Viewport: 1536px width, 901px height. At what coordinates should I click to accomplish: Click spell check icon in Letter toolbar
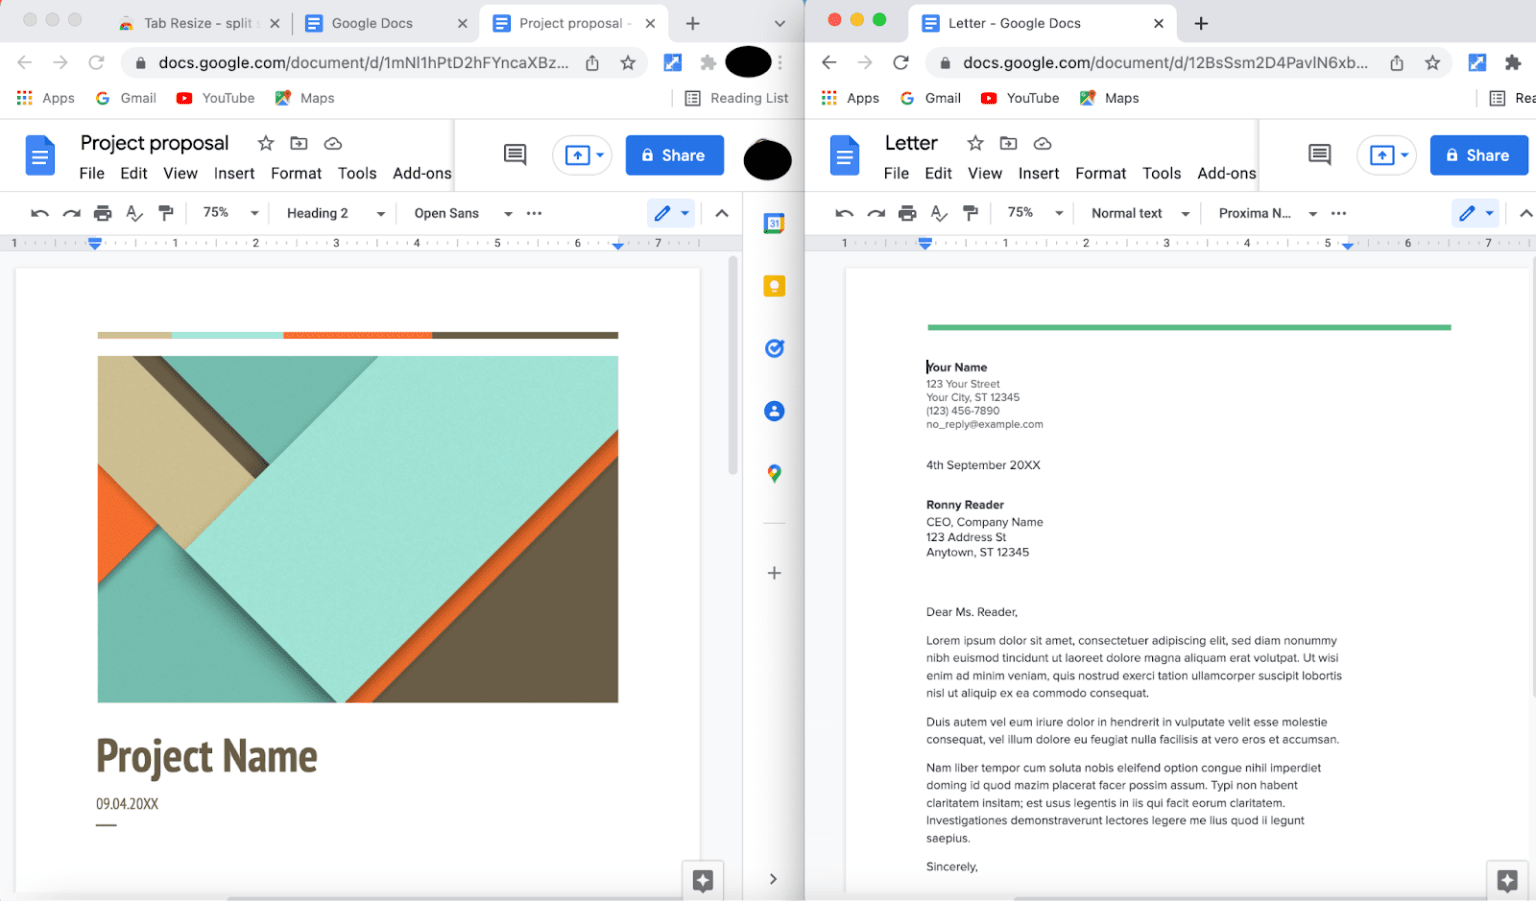tap(938, 213)
